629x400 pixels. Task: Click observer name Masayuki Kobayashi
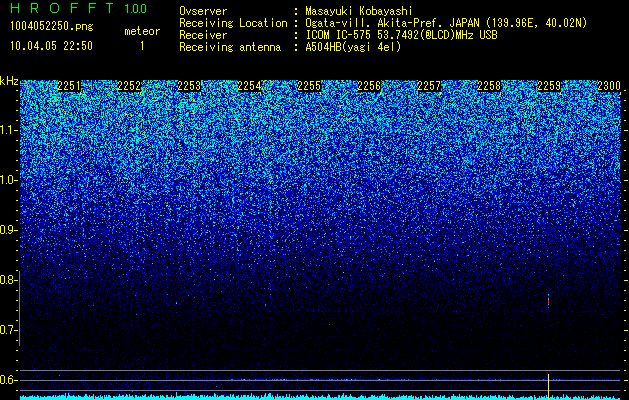pyautogui.click(x=359, y=11)
